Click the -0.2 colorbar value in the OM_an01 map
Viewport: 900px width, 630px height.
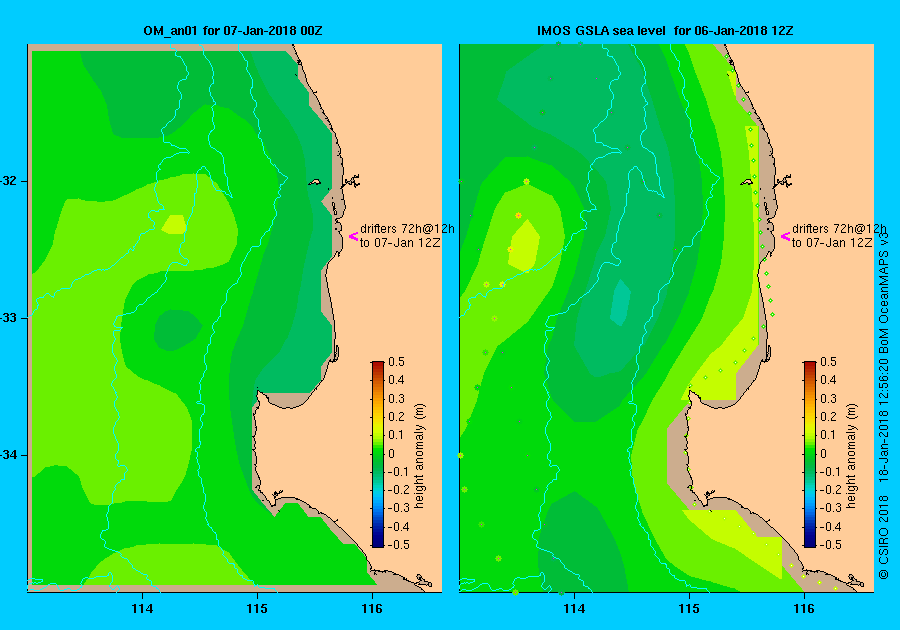[x=398, y=489]
